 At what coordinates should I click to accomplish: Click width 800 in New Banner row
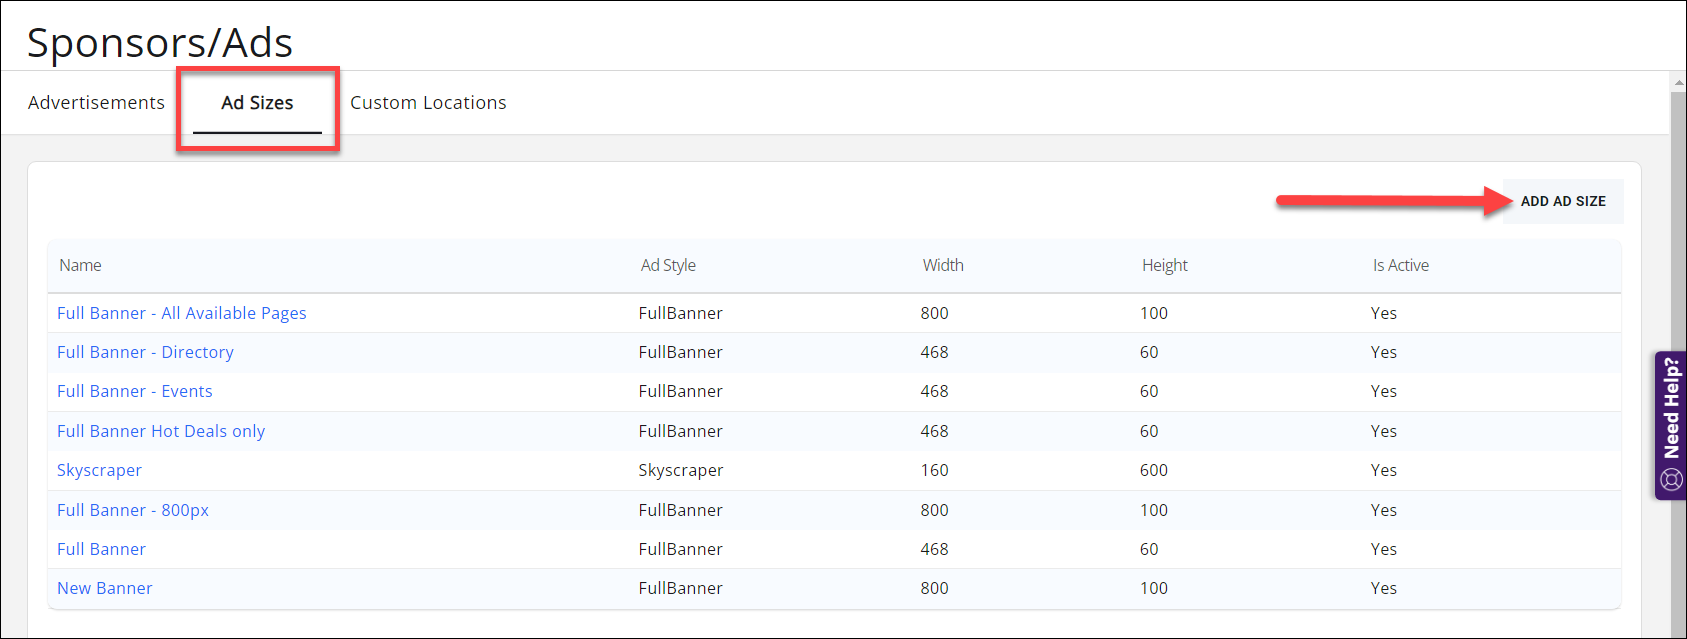[x=935, y=588]
